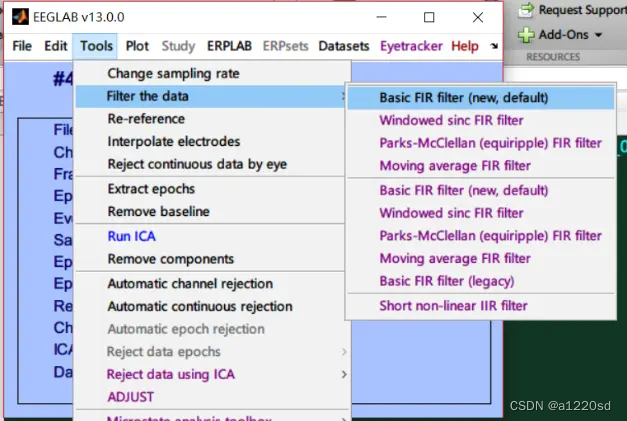Click Request Support button text
627x421 pixels.
click(583, 10)
